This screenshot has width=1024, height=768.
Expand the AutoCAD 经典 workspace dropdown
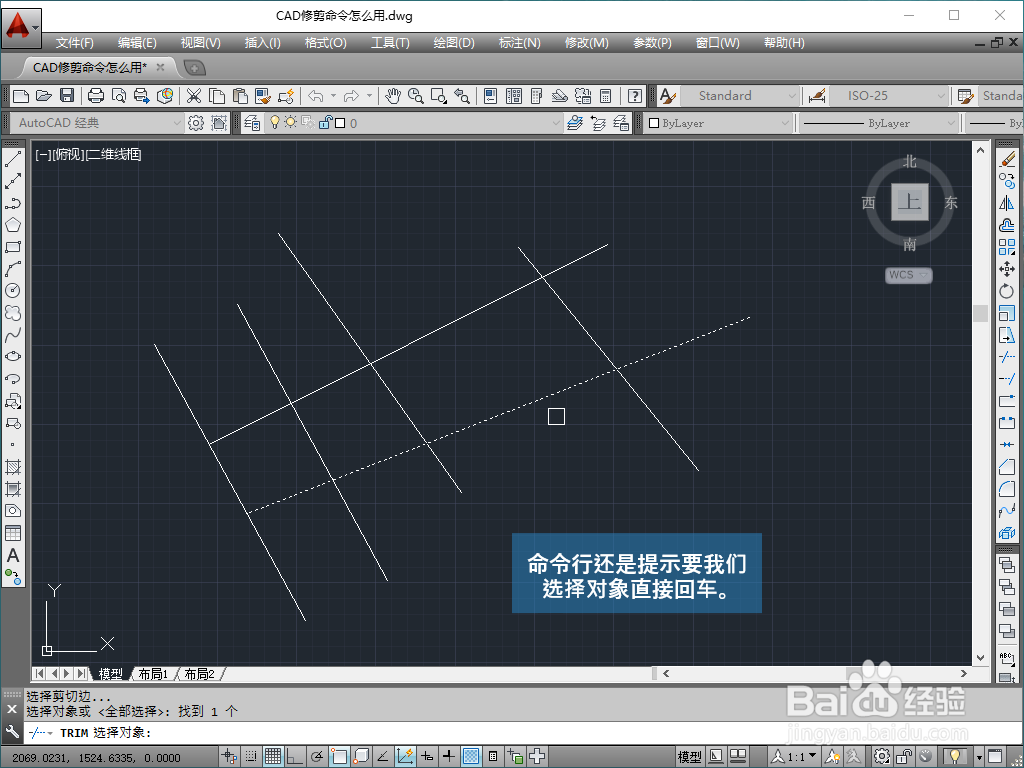pyautogui.click(x=176, y=123)
